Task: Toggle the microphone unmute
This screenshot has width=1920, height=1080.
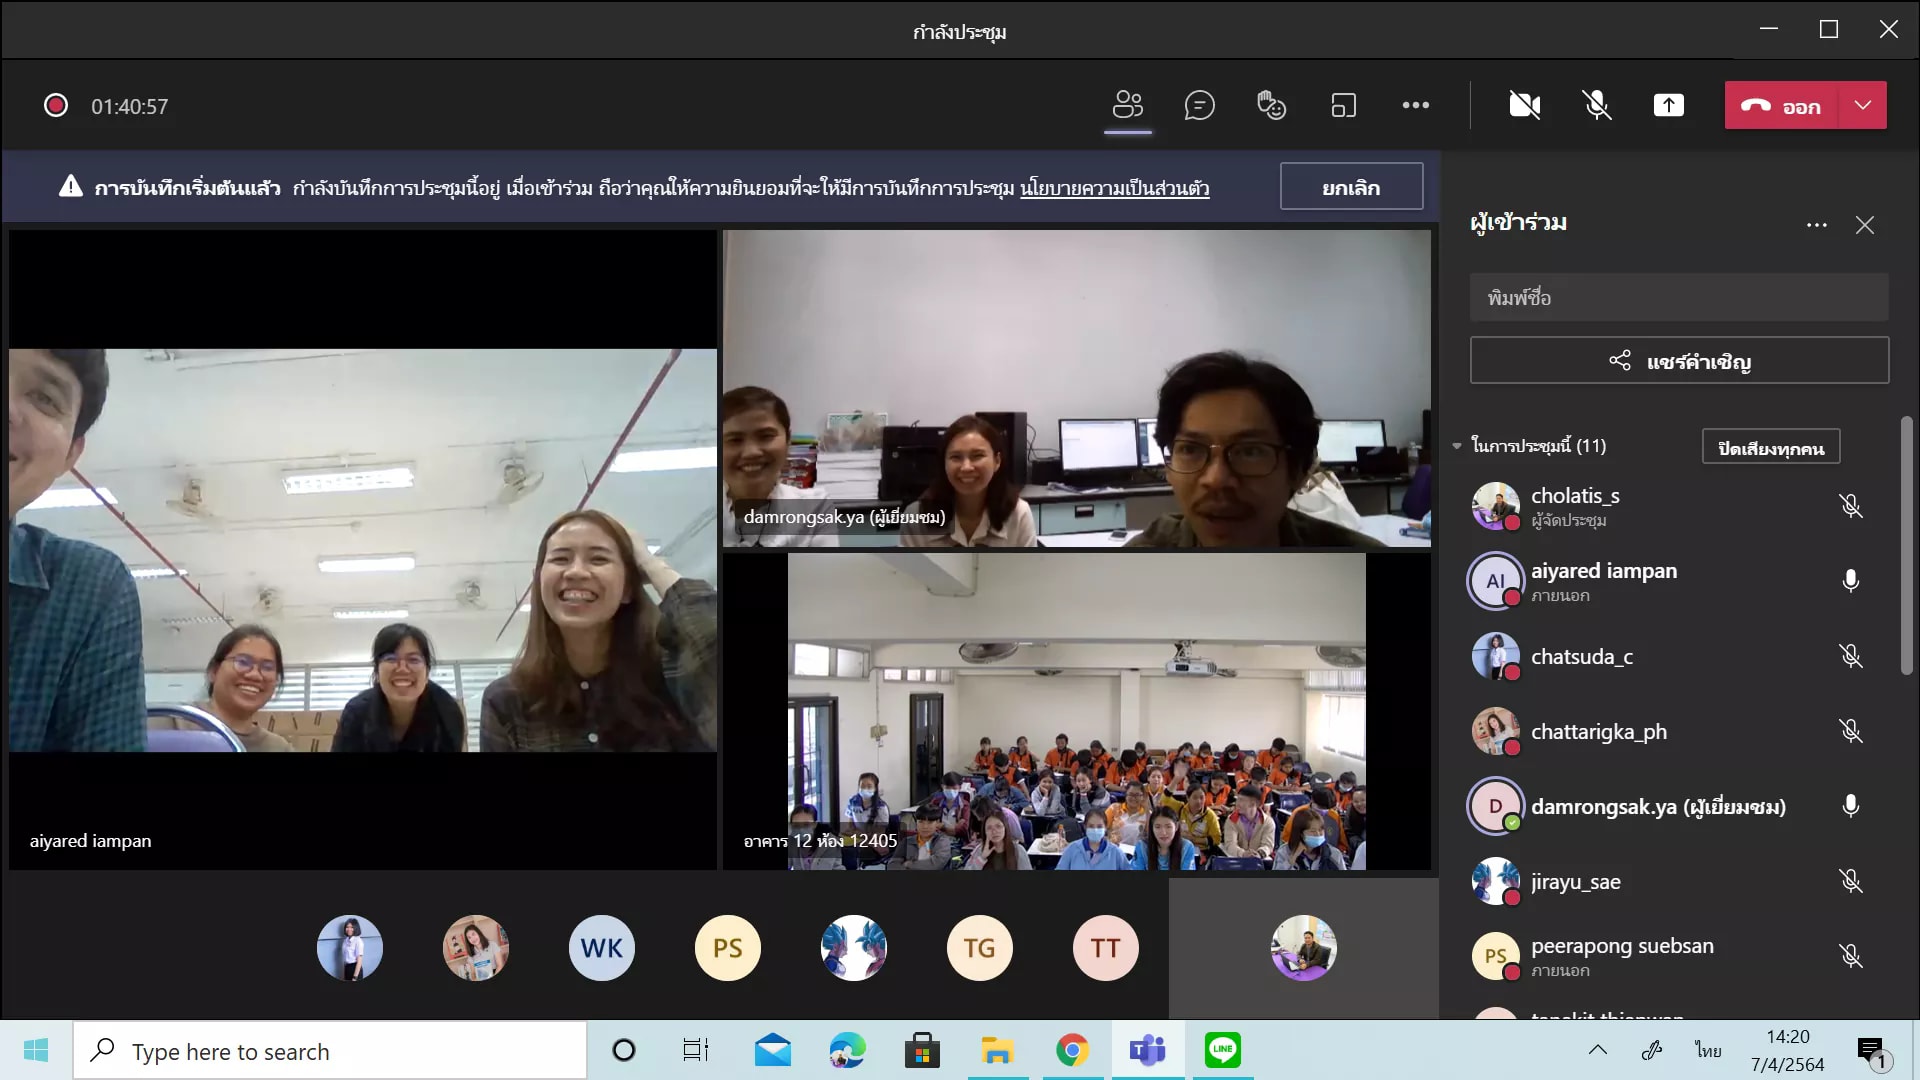Action: (1596, 105)
